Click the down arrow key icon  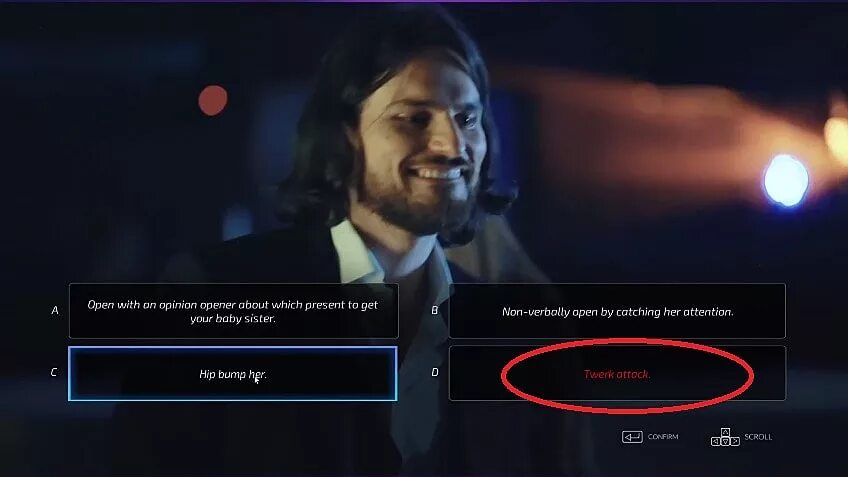coord(725,441)
